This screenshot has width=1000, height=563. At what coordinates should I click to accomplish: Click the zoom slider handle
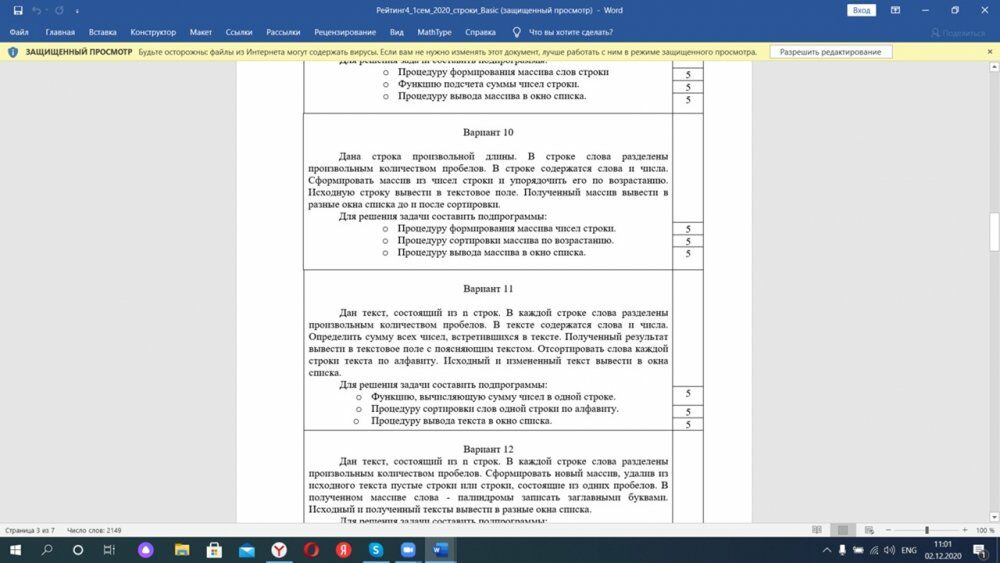pyautogui.click(x=927, y=530)
